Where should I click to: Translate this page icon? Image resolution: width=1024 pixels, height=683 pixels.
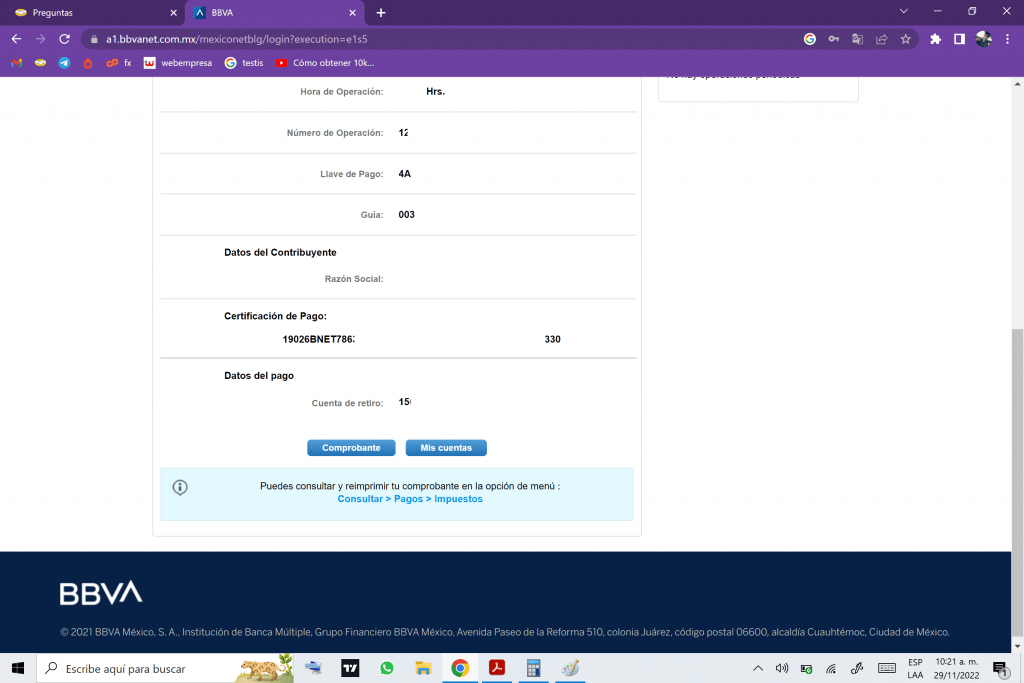click(x=857, y=39)
